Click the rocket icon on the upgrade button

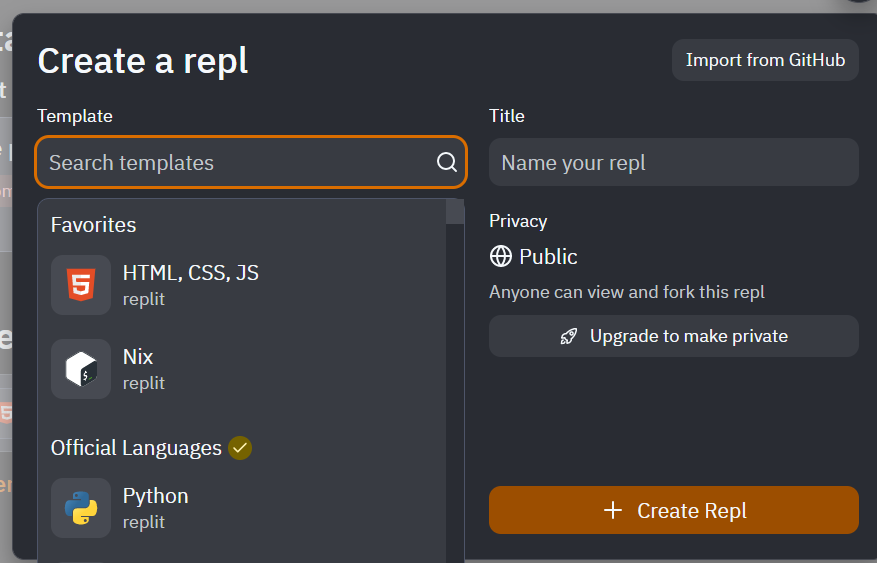(569, 336)
